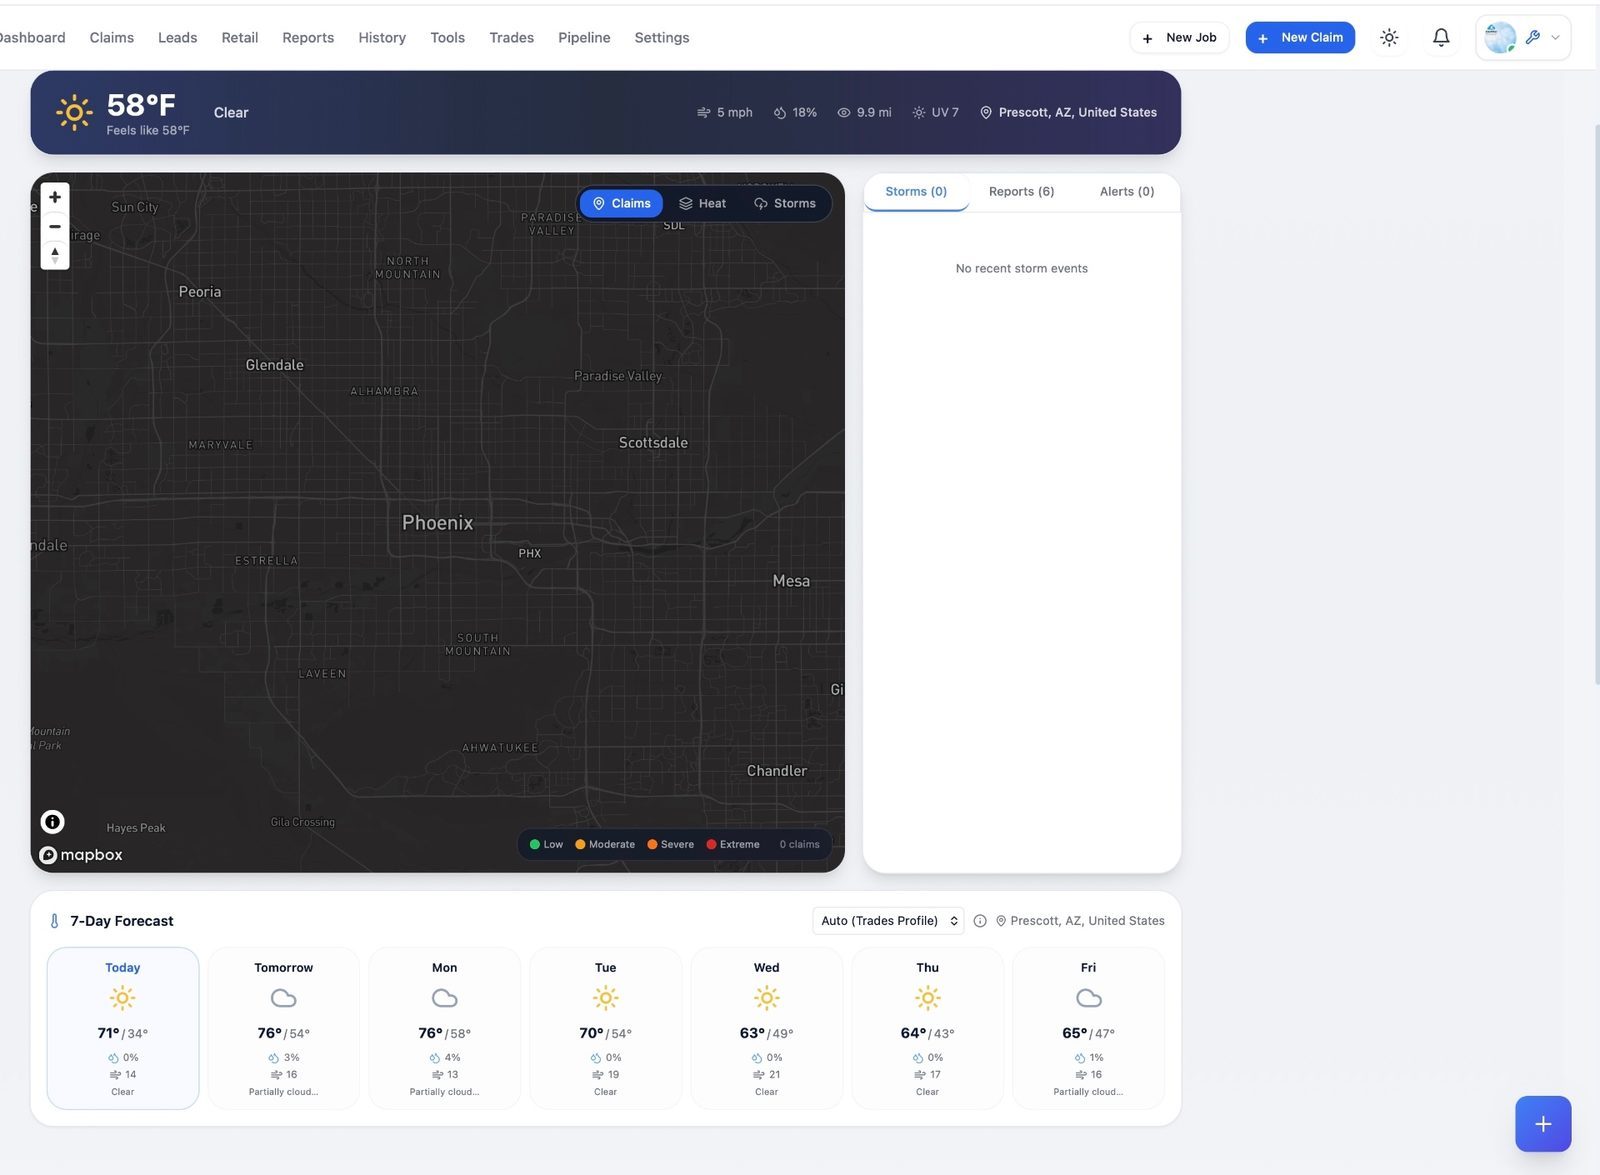Open the History nav item

(x=382, y=38)
